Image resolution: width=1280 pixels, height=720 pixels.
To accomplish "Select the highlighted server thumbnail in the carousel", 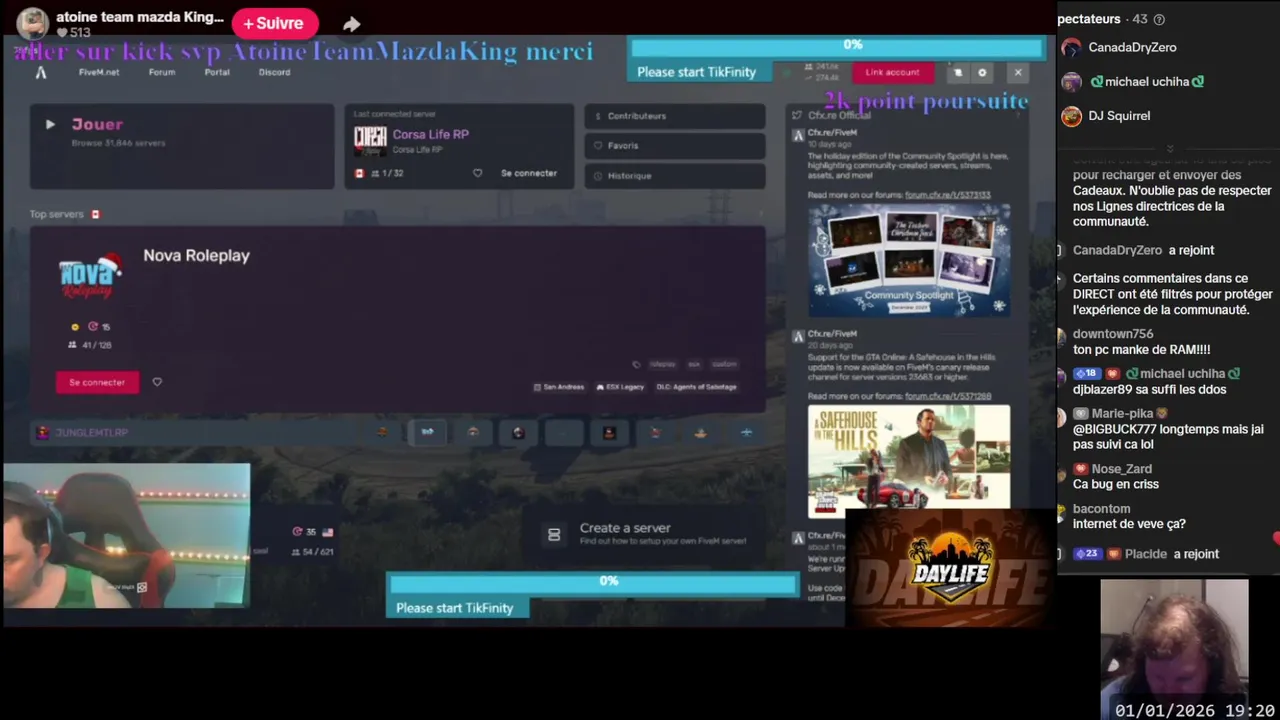I will click(427, 432).
